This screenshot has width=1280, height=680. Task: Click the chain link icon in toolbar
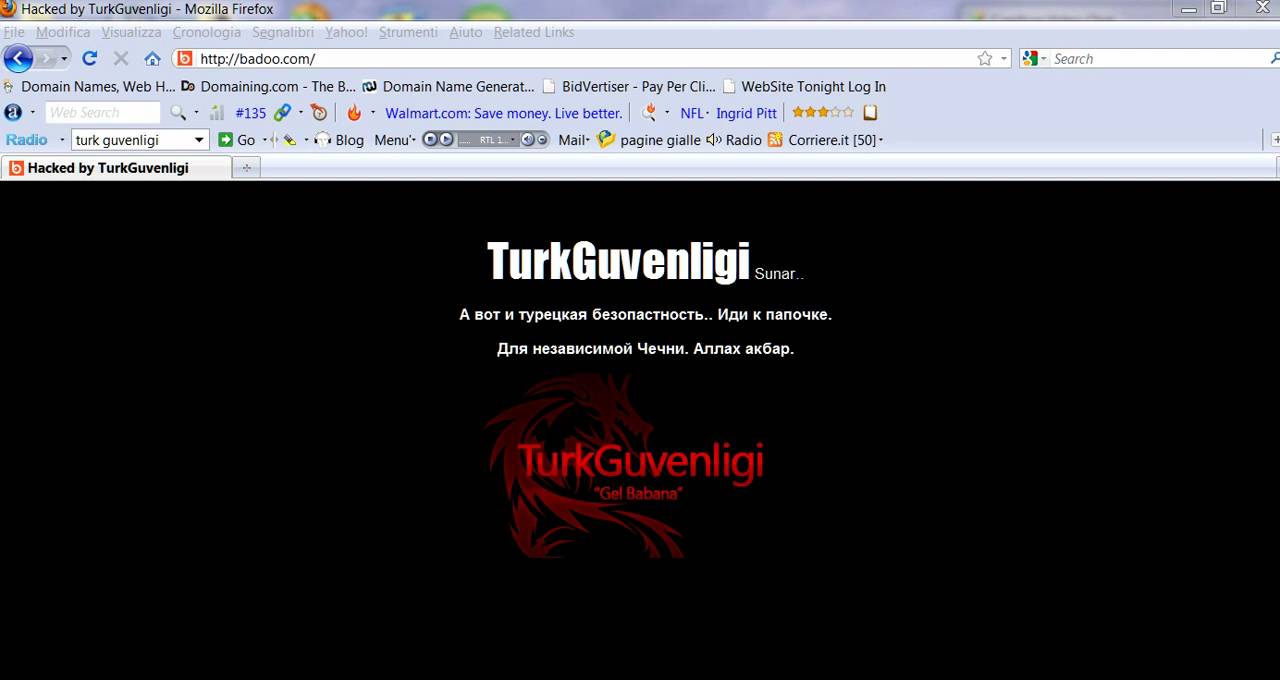point(283,113)
